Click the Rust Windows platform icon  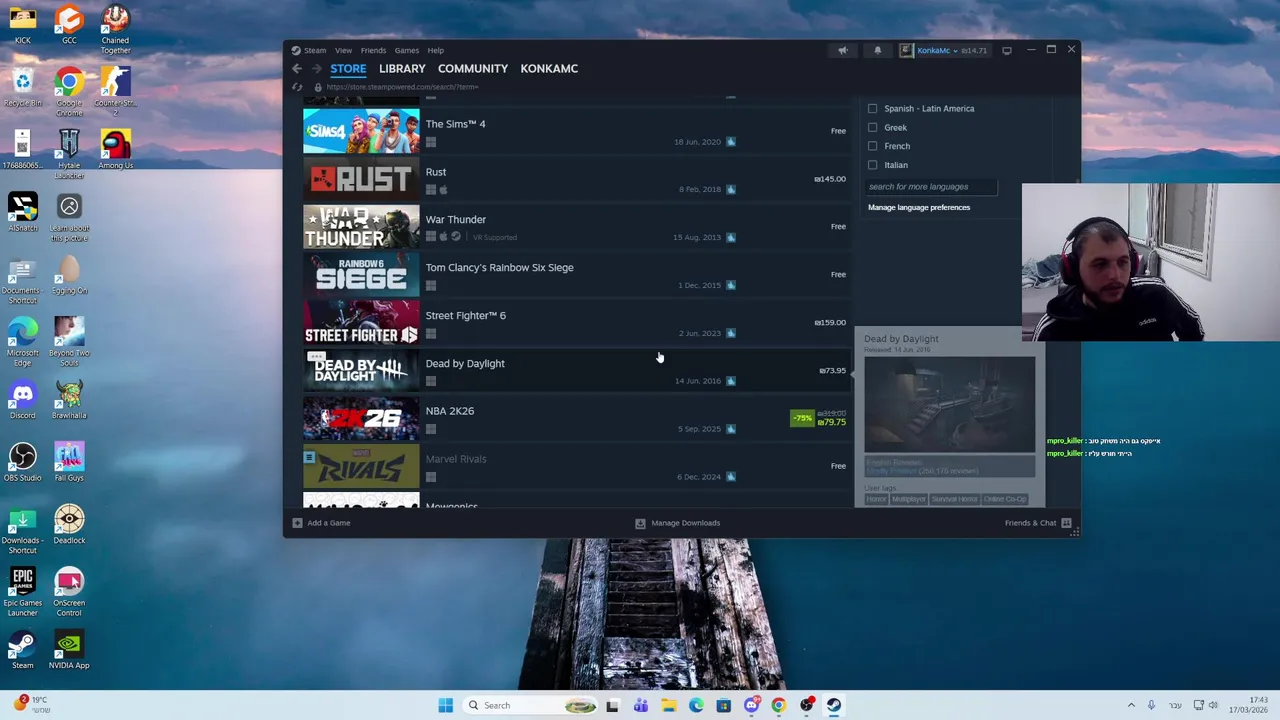(x=431, y=189)
